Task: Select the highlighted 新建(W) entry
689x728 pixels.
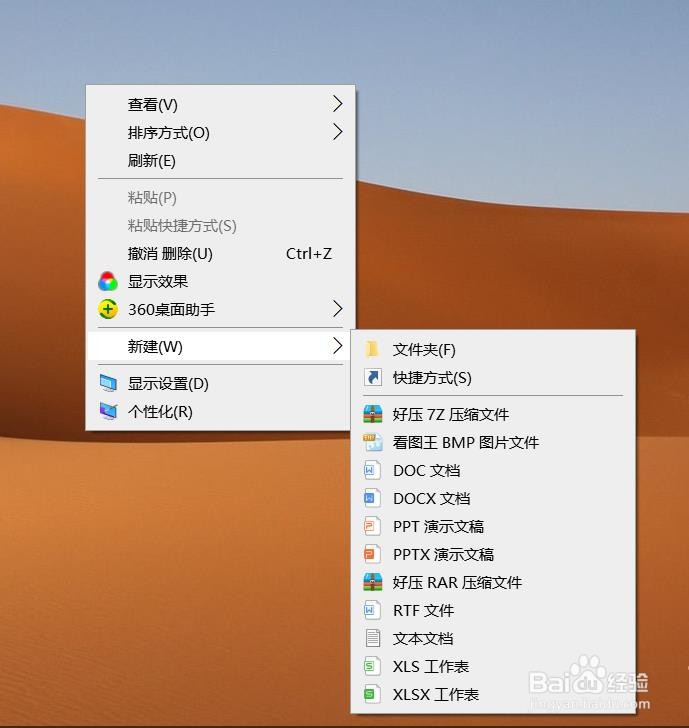Action: tap(221, 346)
